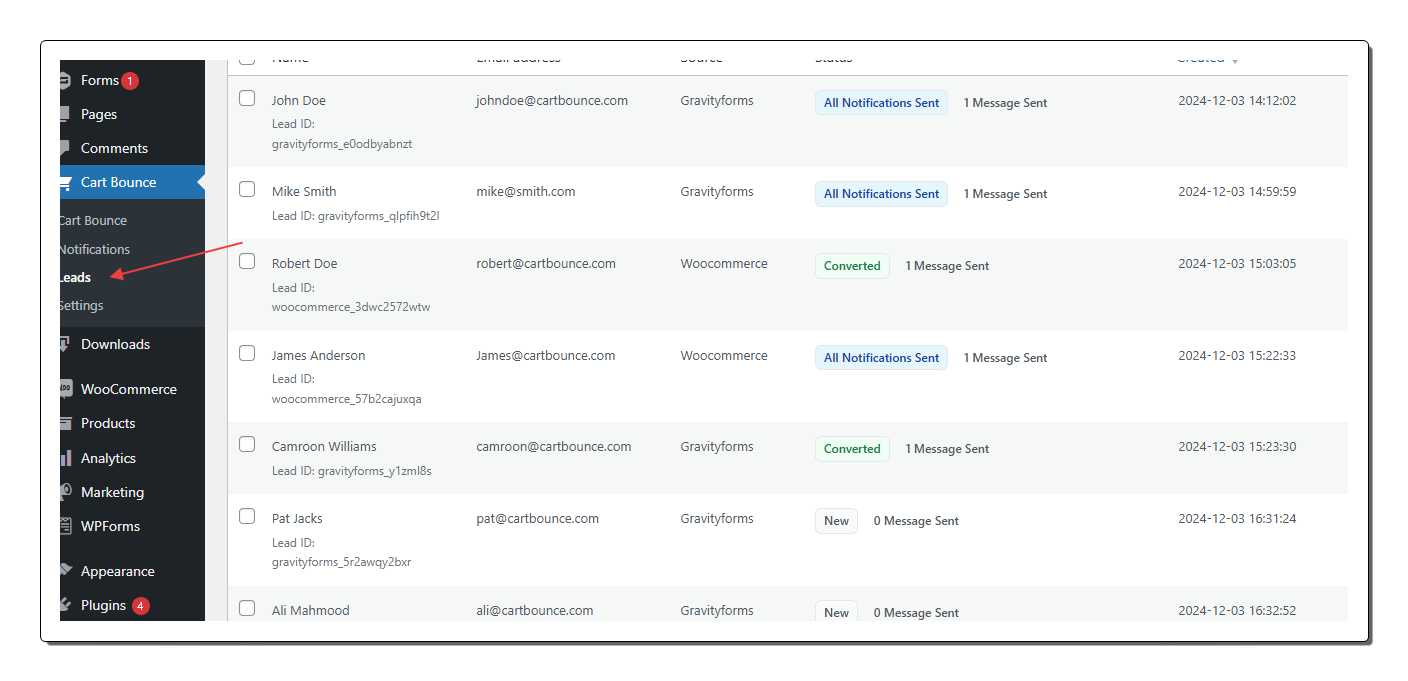Click the WPForms sidebar icon
Image resolution: width=1408 pixels, height=681 pixels.
click(66, 526)
